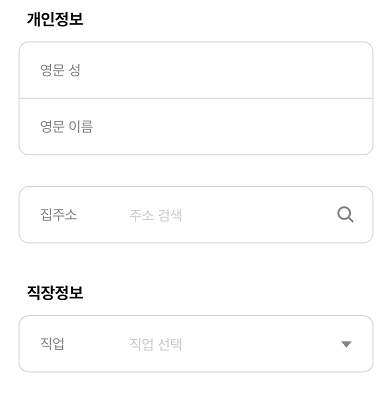Click the 검색 word in address placeholder
The width and height of the screenshot is (382, 394).
(x=170, y=215)
